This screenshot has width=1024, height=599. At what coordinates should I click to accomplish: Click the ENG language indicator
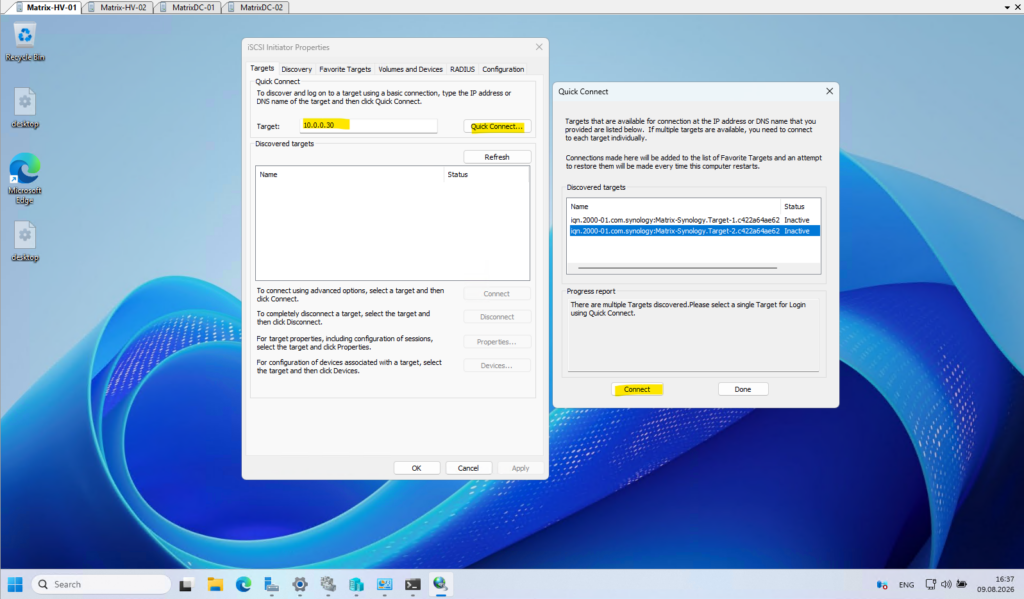tap(906, 585)
